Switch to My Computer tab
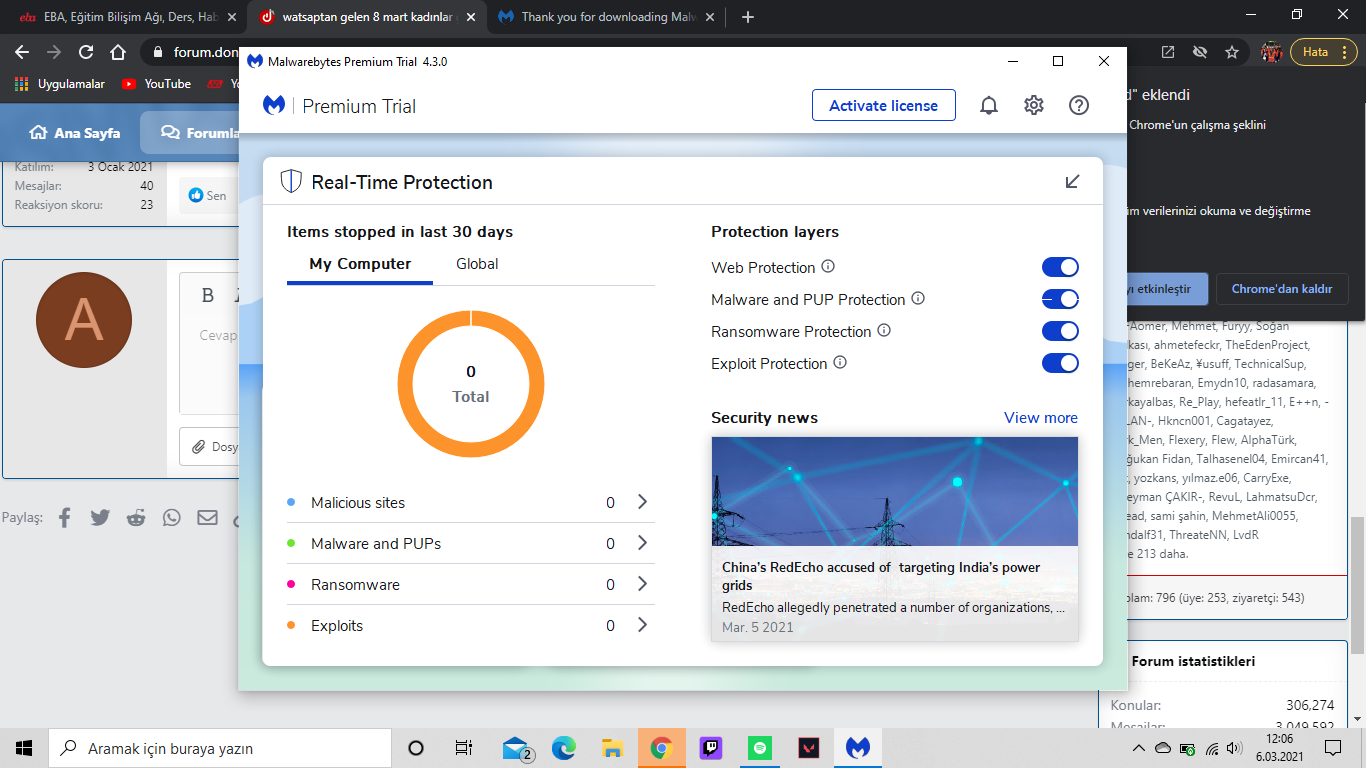This screenshot has width=1366, height=768. (x=360, y=264)
